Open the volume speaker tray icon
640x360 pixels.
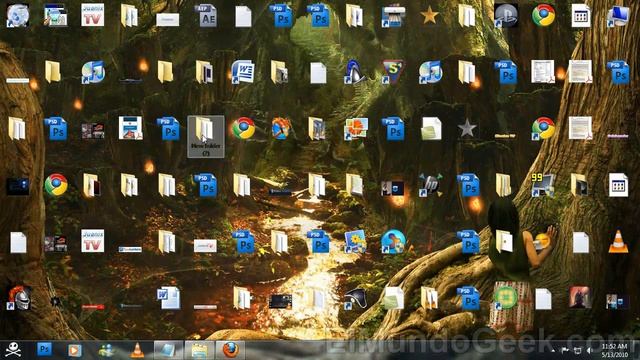[589, 350]
